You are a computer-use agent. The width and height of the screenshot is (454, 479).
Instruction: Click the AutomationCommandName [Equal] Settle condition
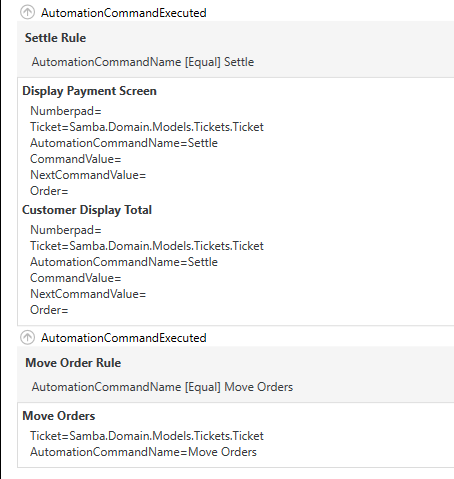coord(143,62)
